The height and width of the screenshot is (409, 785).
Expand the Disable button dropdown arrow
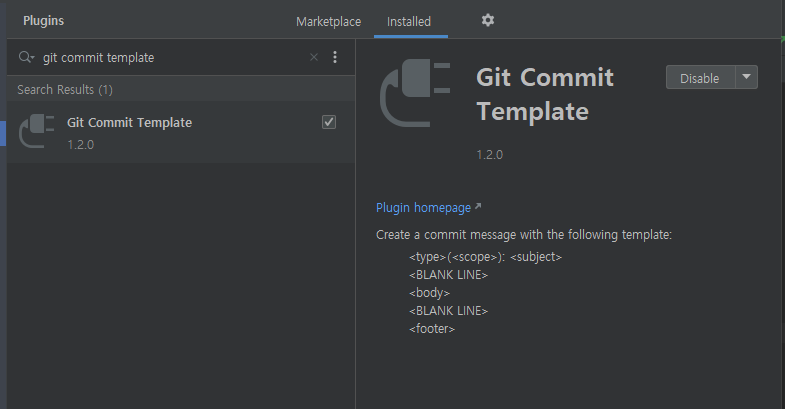[746, 77]
